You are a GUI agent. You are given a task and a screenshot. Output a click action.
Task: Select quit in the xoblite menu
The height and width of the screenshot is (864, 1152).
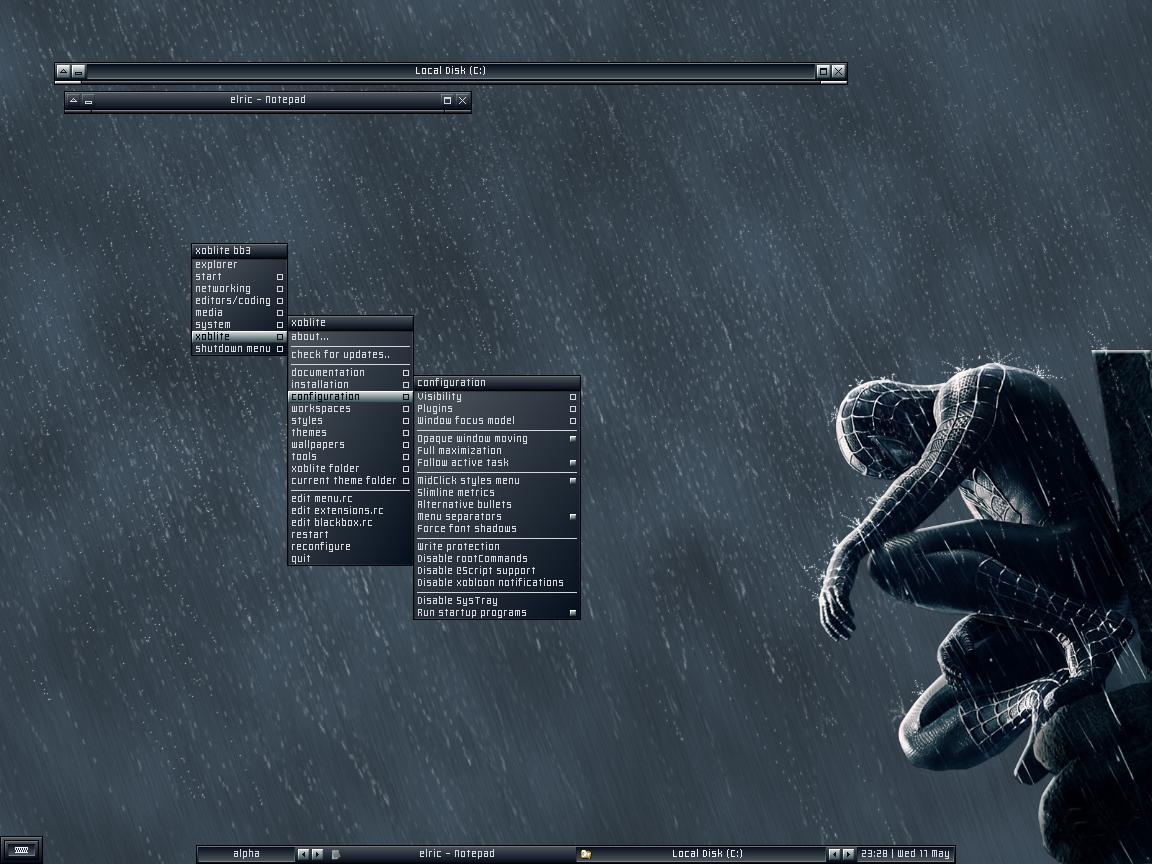[350, 558]
